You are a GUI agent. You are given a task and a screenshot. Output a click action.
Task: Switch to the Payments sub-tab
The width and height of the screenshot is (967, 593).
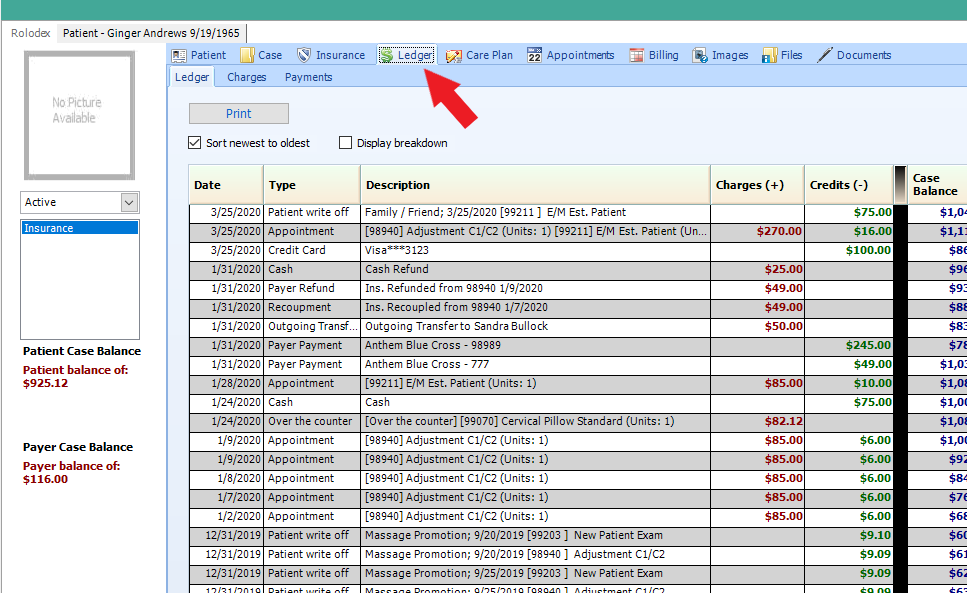pyautogui.click(x=308, y=76)
